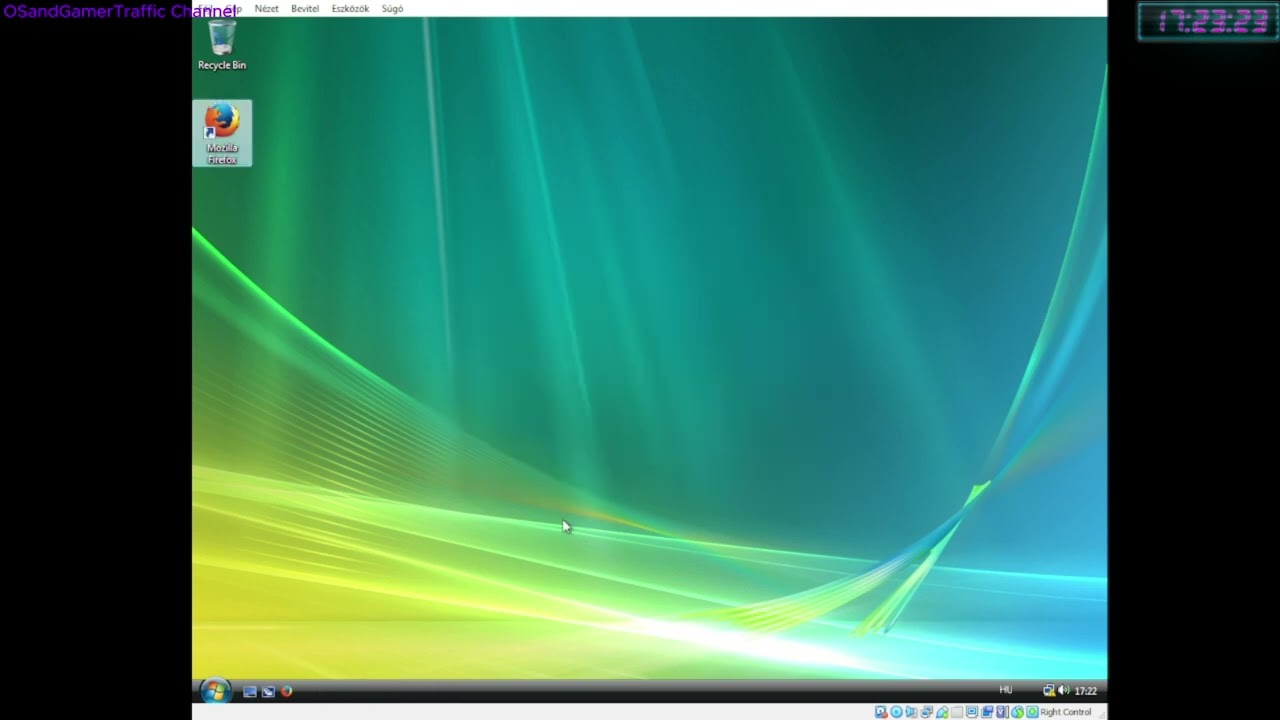Open the network status tray icon

(x=1049, y=690)
